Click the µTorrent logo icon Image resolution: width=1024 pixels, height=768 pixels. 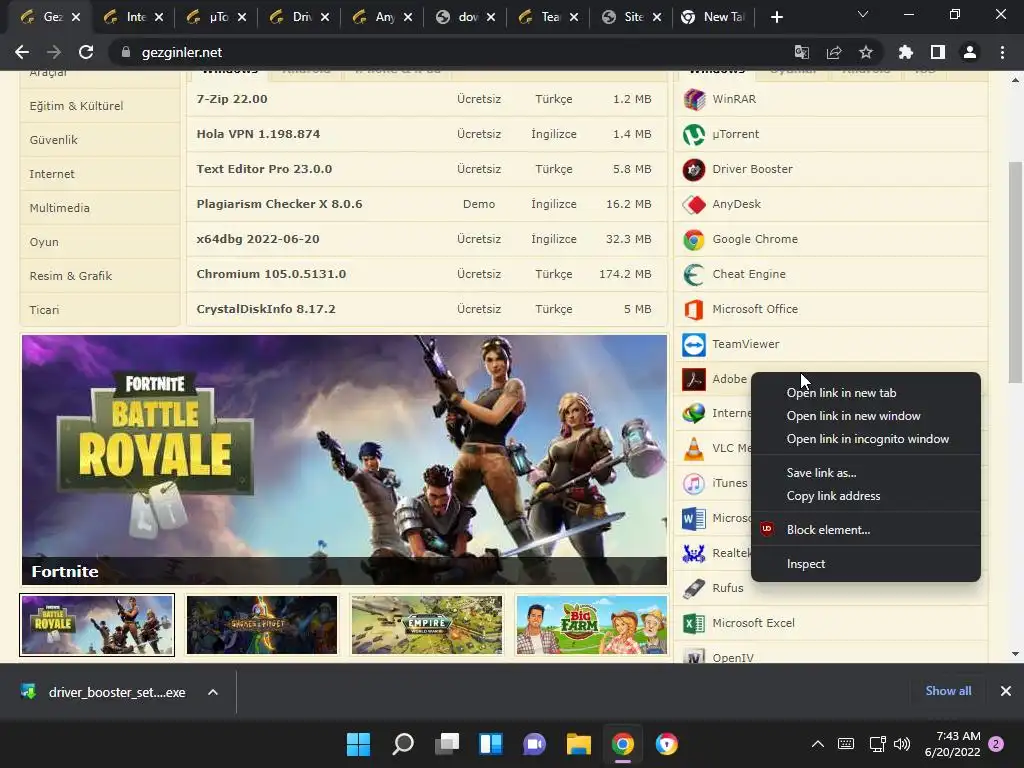(694, 135)
